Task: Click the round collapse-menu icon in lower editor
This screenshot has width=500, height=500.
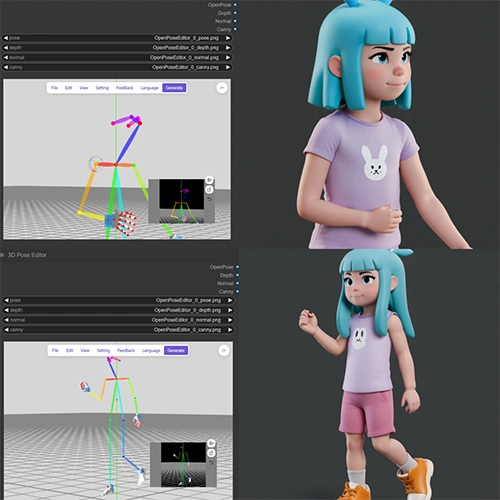Action: [224, 350]
